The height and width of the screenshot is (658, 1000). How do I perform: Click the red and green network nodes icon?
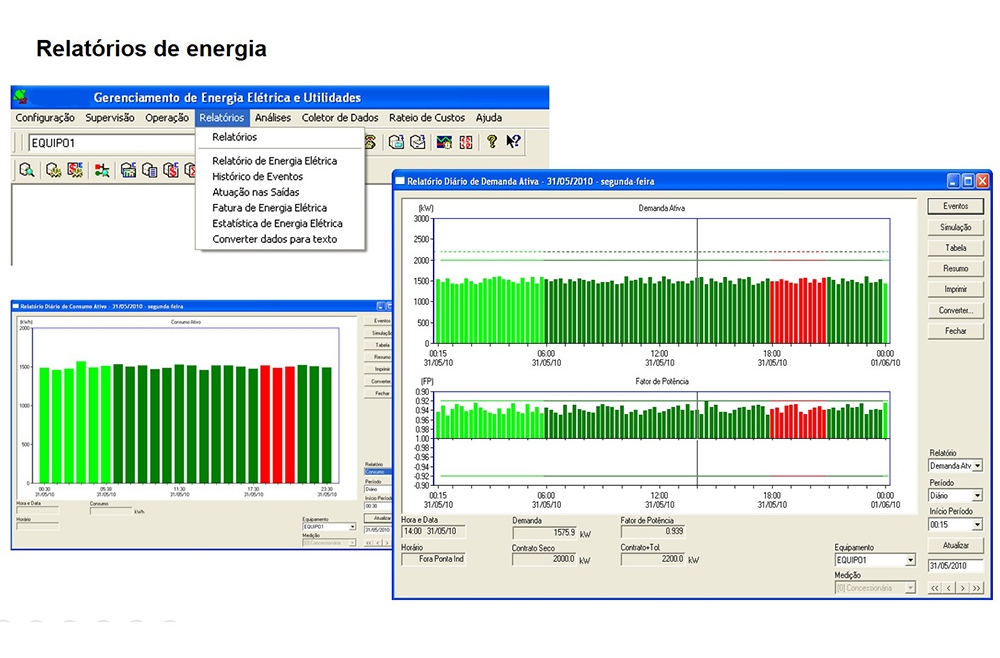(x=102, y=171)
